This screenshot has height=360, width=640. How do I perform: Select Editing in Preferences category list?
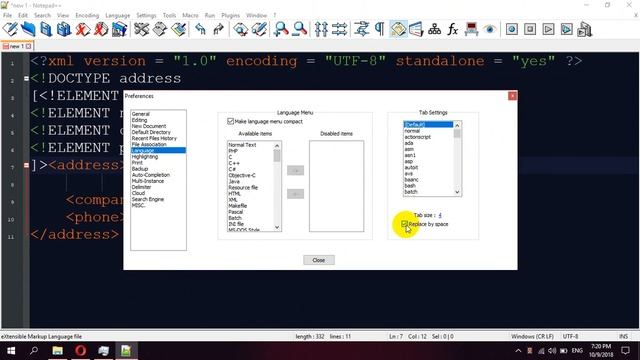[x=139, y=120]
